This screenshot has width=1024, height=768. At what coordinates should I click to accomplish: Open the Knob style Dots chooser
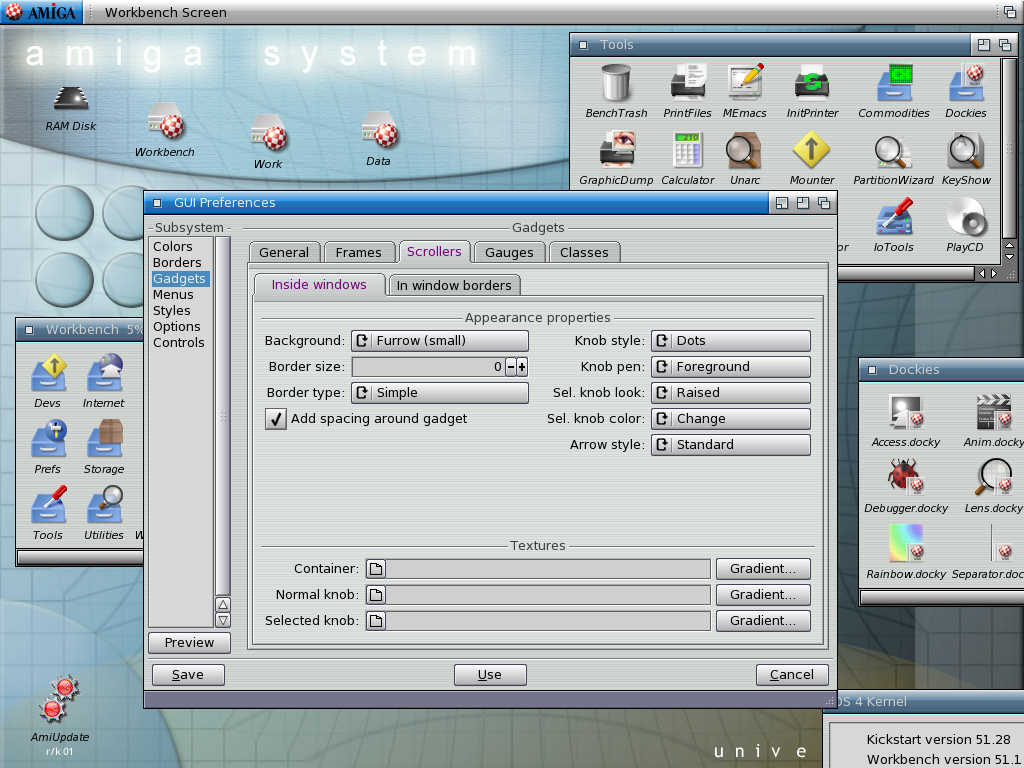pos(730,341)
